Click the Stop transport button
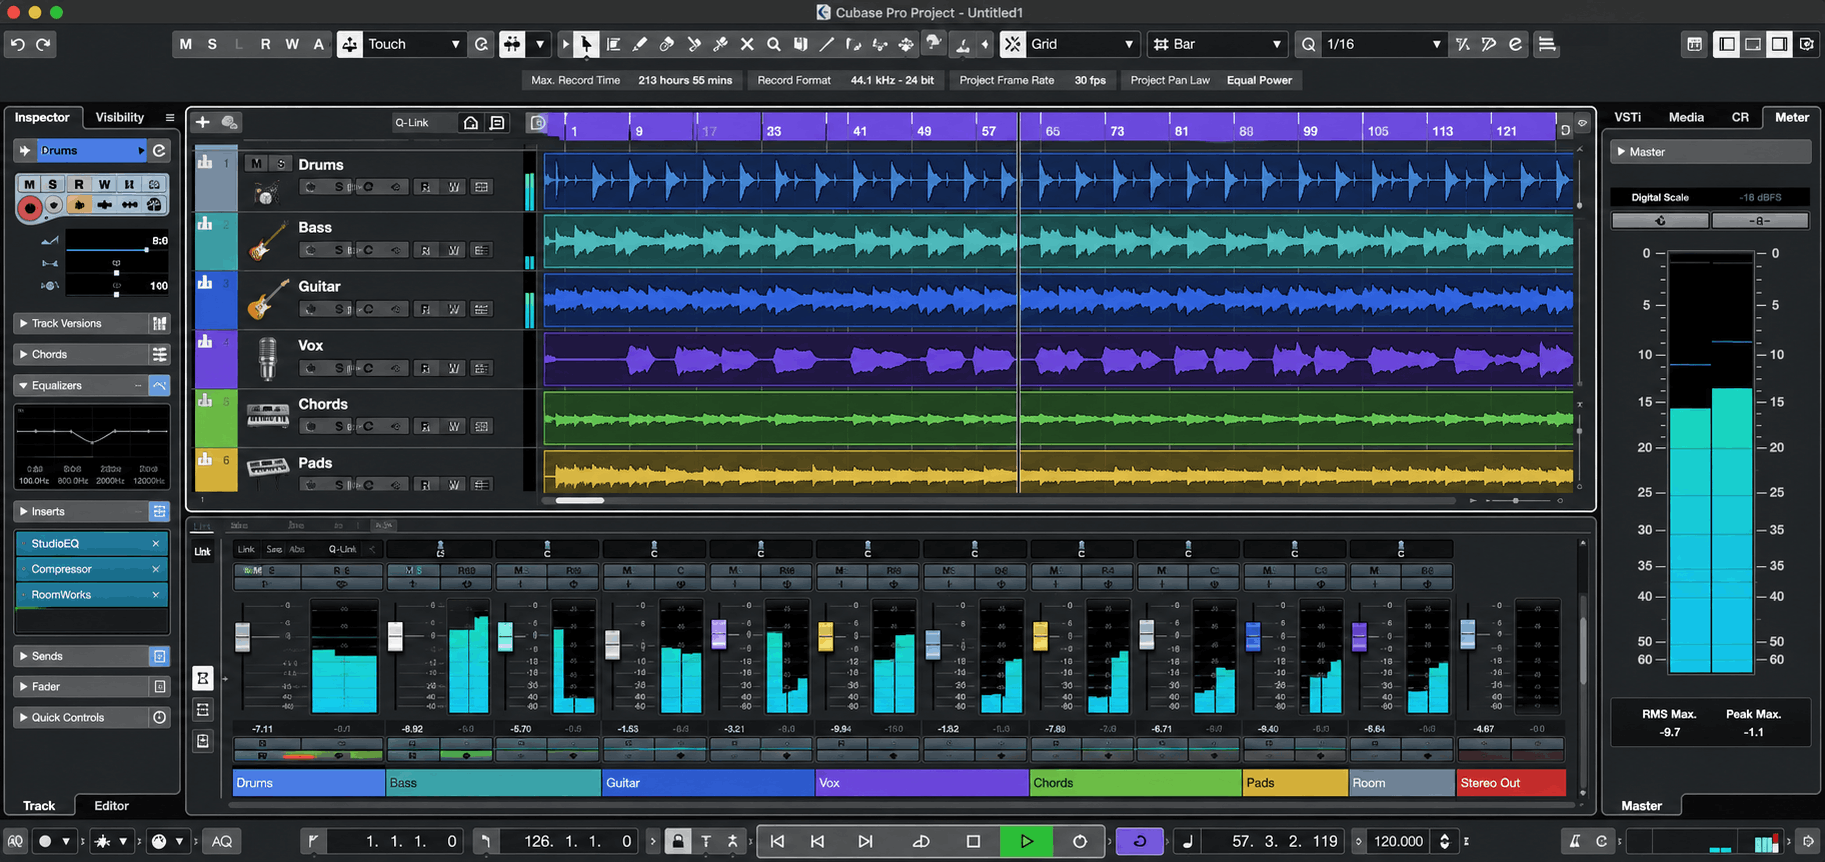This screenshot has width=1825, height=862. pyautogui.click(x=973, y=841)
